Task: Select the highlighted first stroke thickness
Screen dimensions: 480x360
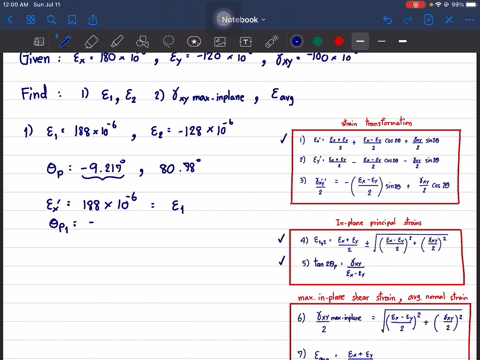Action: 360,41
